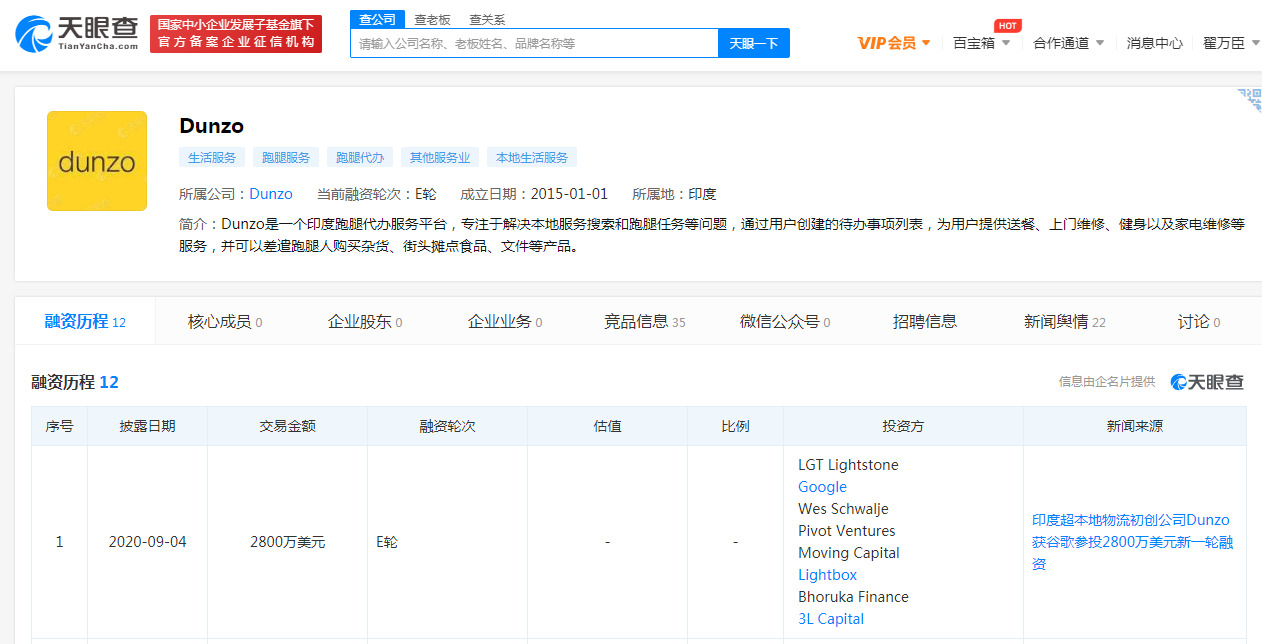Screen dimensions: 1262x644
Task: Click Bhoruka Finance investor text
Action: tap(853, 597)
